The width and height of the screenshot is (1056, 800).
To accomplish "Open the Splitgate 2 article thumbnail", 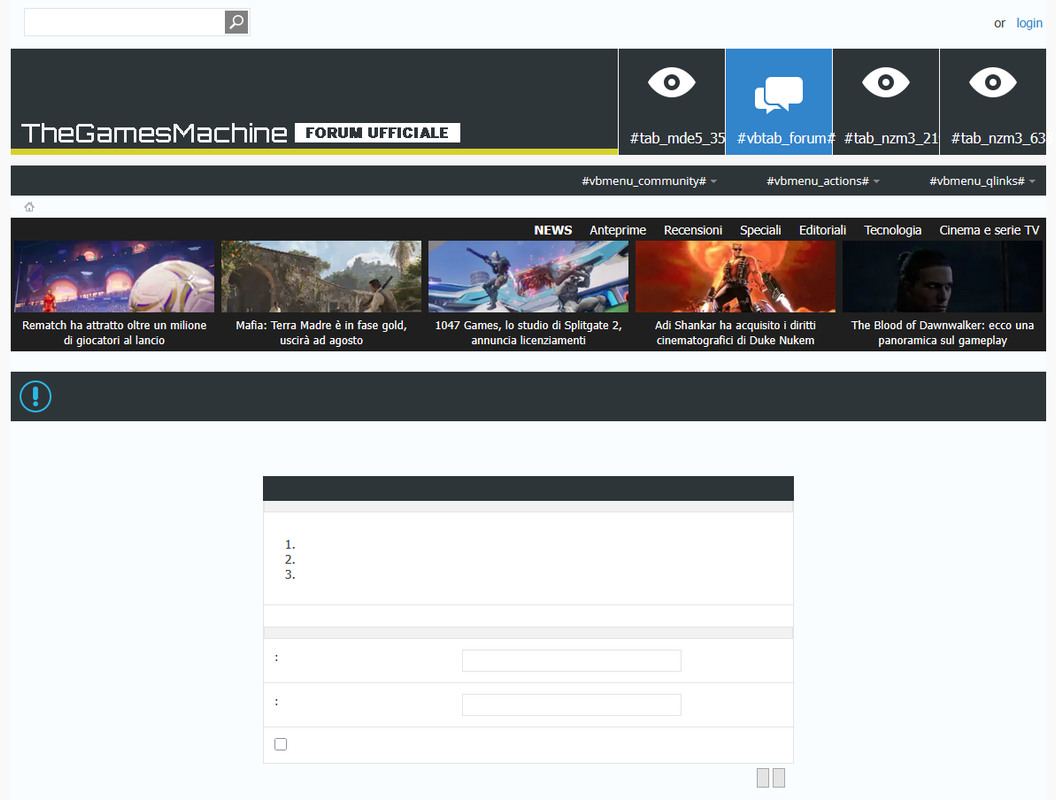I will pos(529,277).
